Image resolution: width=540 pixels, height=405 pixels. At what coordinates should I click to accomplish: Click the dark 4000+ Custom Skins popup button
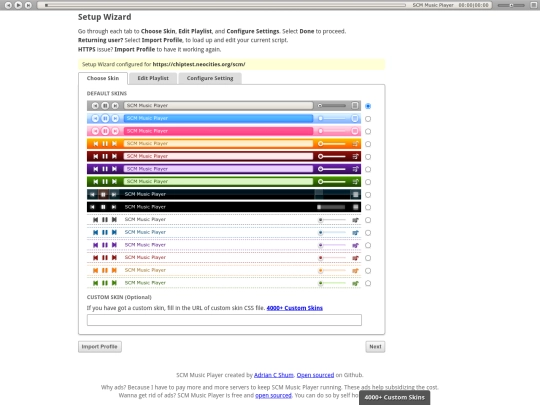tap(395, 397)
